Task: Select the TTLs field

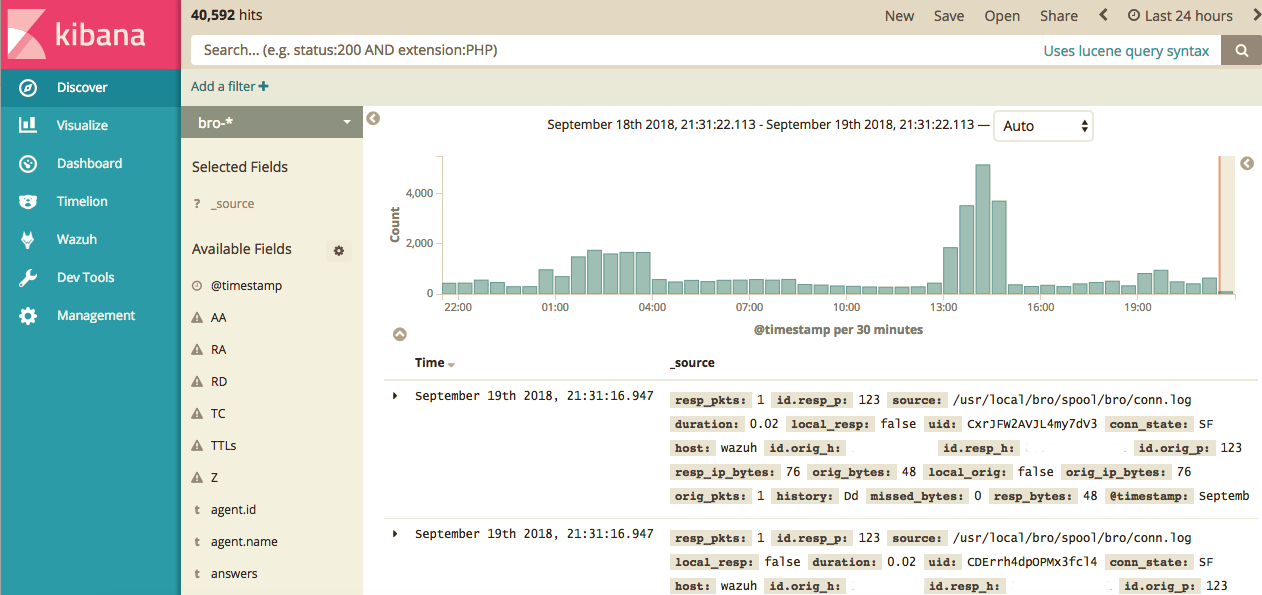Action: click(x=223, y=446)
